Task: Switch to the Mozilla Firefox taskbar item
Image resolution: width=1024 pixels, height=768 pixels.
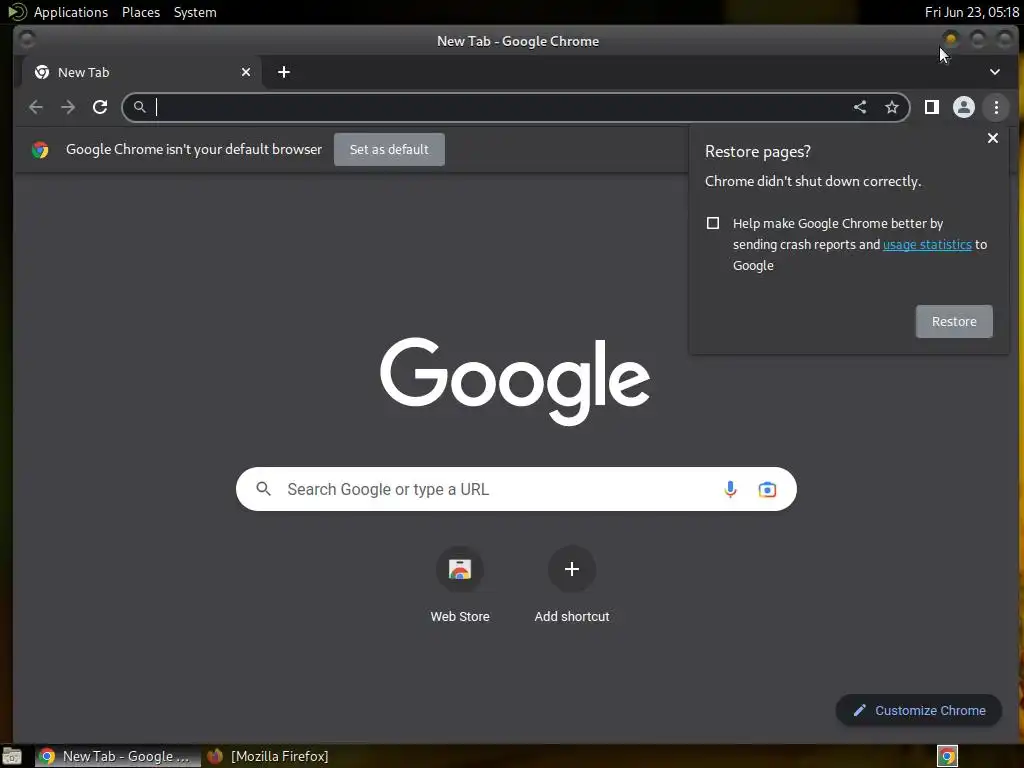Action: pos(268,756)
